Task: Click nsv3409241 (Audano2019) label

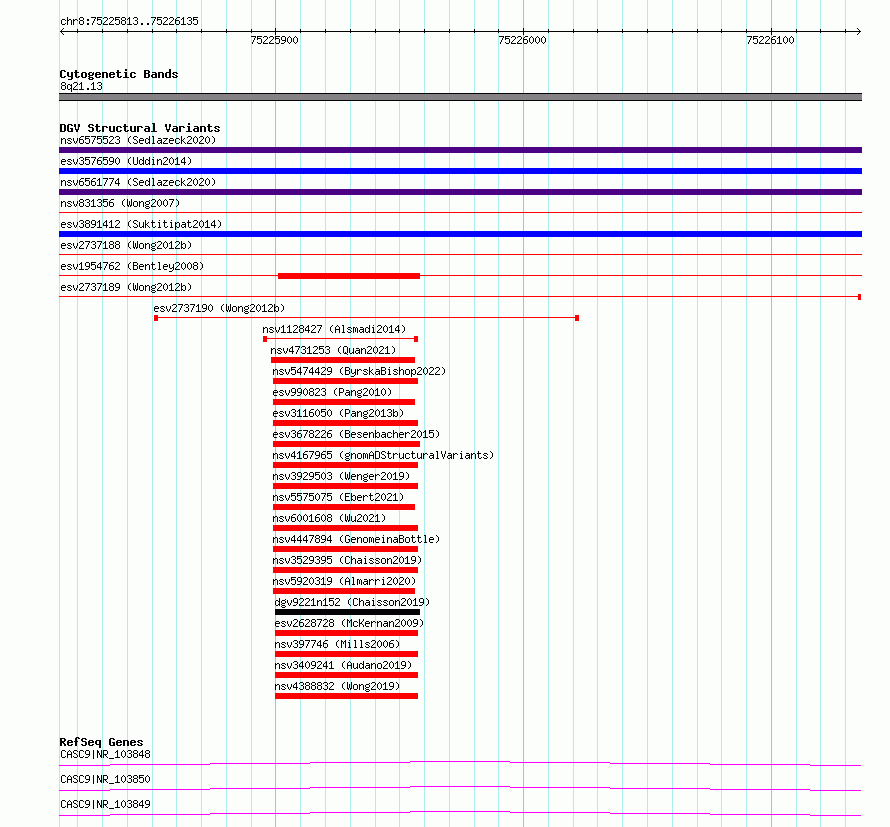Action: point(343,665)
